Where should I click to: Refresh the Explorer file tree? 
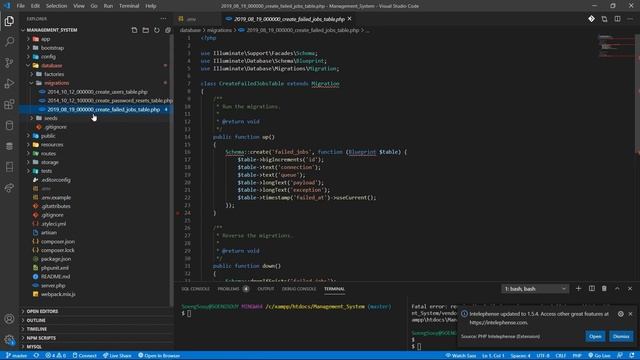coord(157,30)
